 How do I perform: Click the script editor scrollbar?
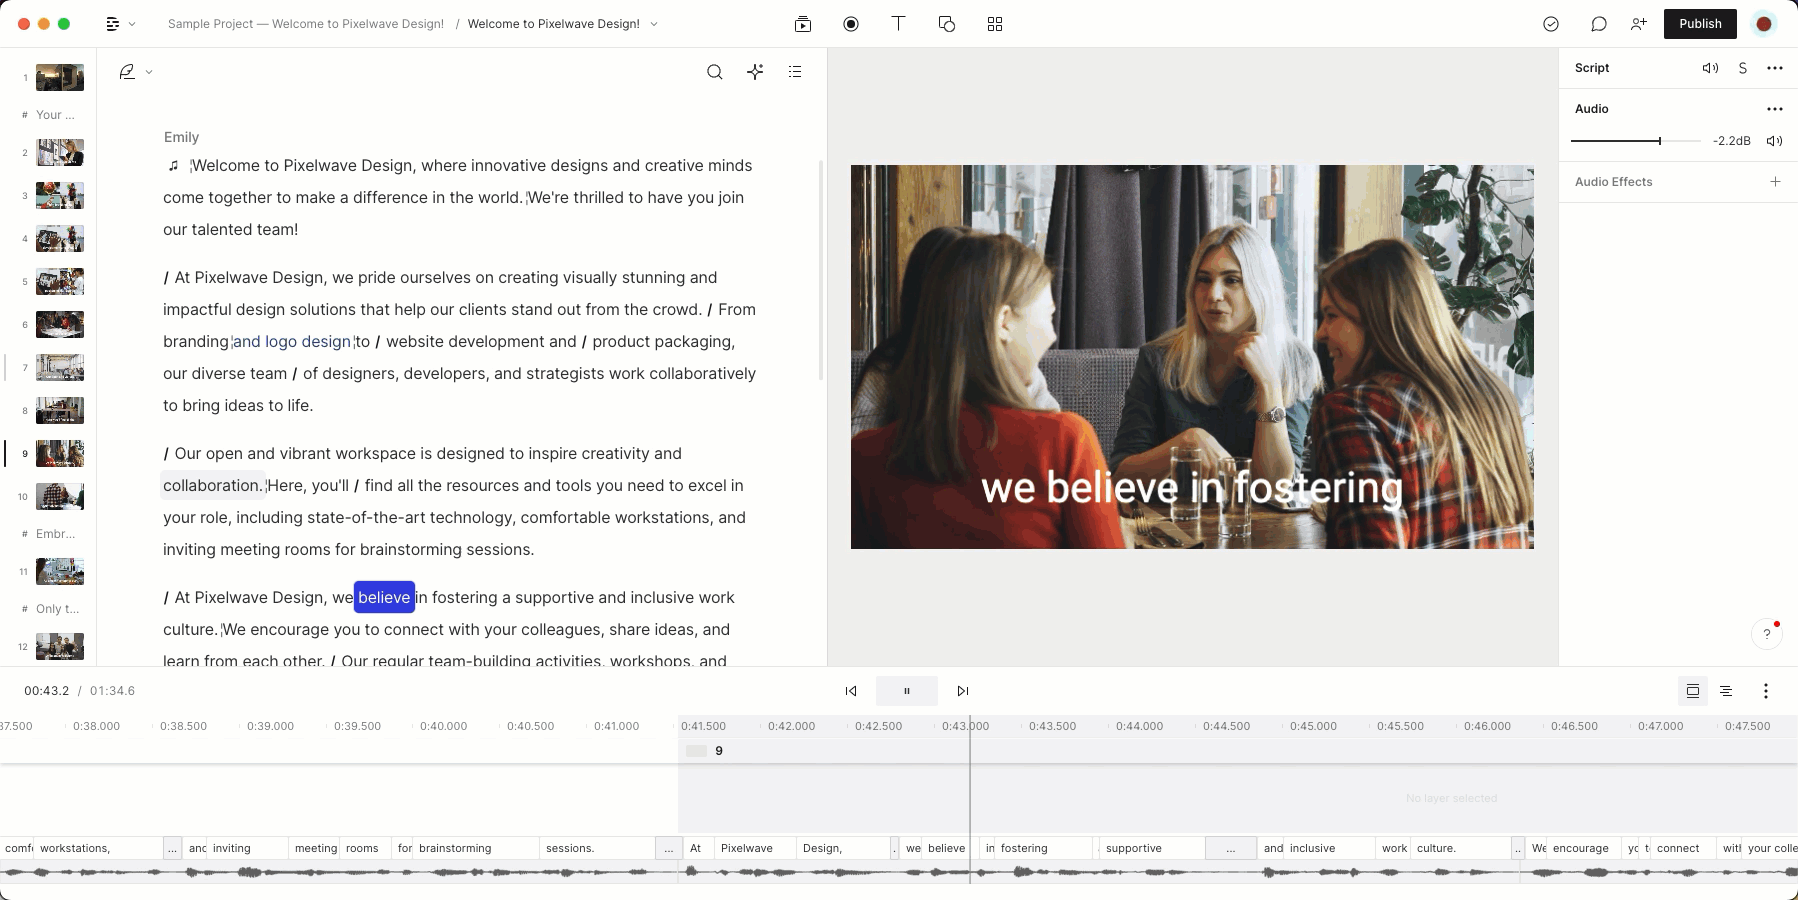coord(821,270)
